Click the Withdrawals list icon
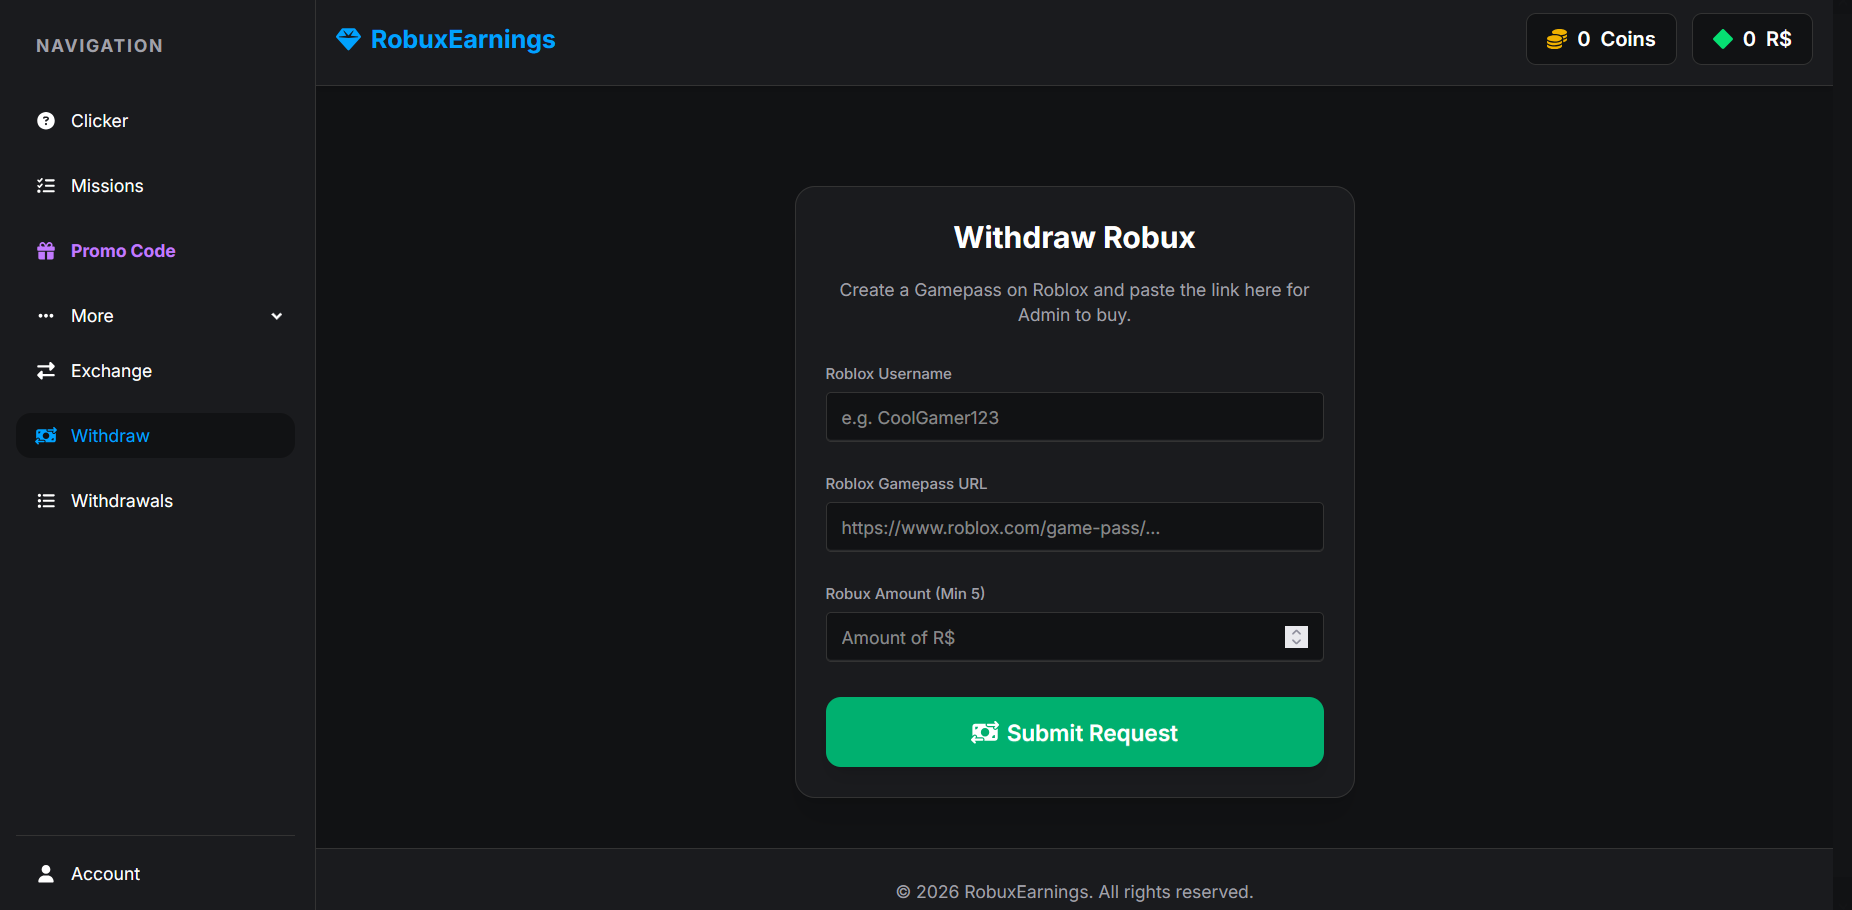 click(46, 501)
